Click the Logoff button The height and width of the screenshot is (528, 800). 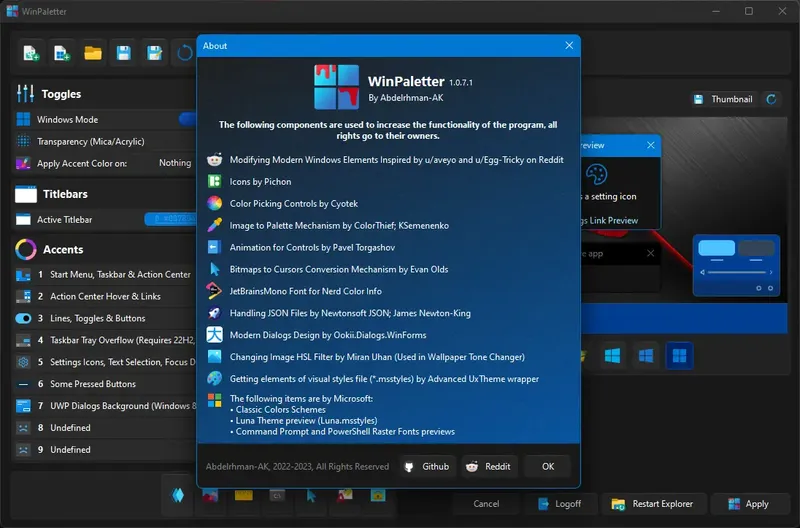click(x=560, y=504)
